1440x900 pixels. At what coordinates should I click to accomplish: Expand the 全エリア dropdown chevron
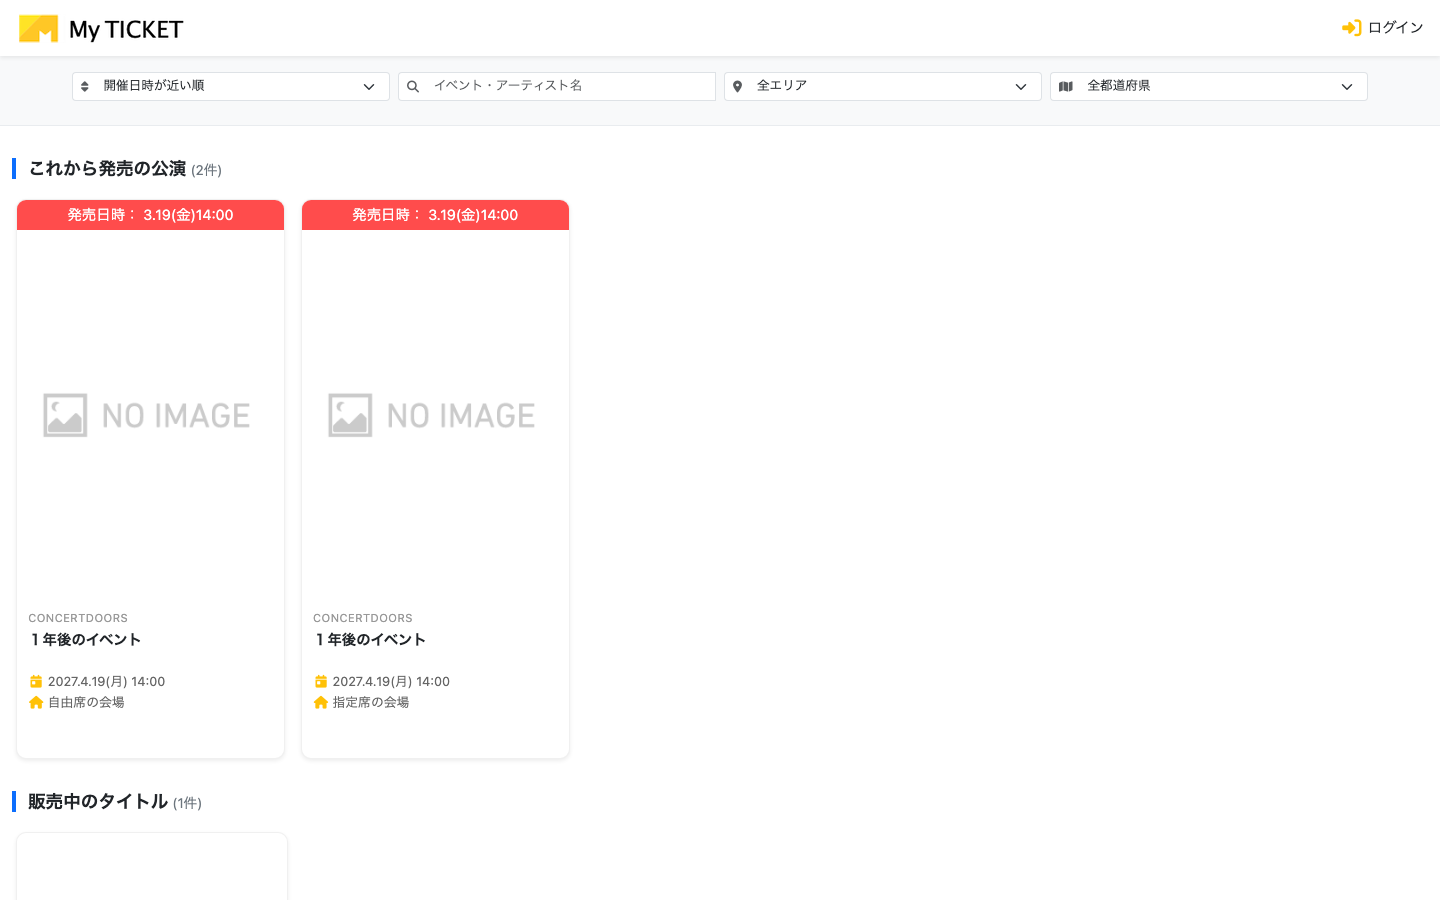[x=1021, y=87]
